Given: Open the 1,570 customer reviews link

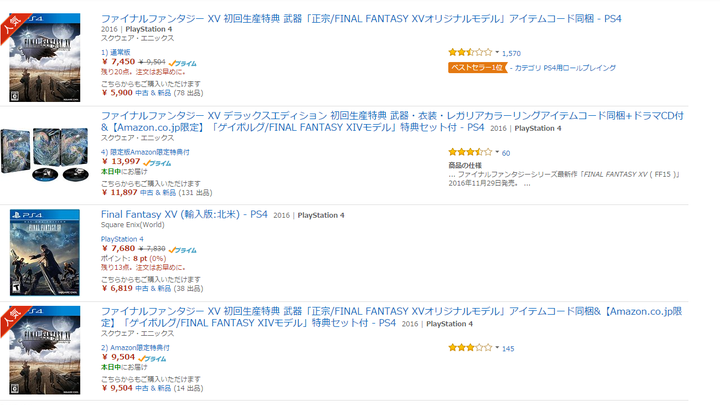Looking at the screenshot, I should [x=511, y=53].
